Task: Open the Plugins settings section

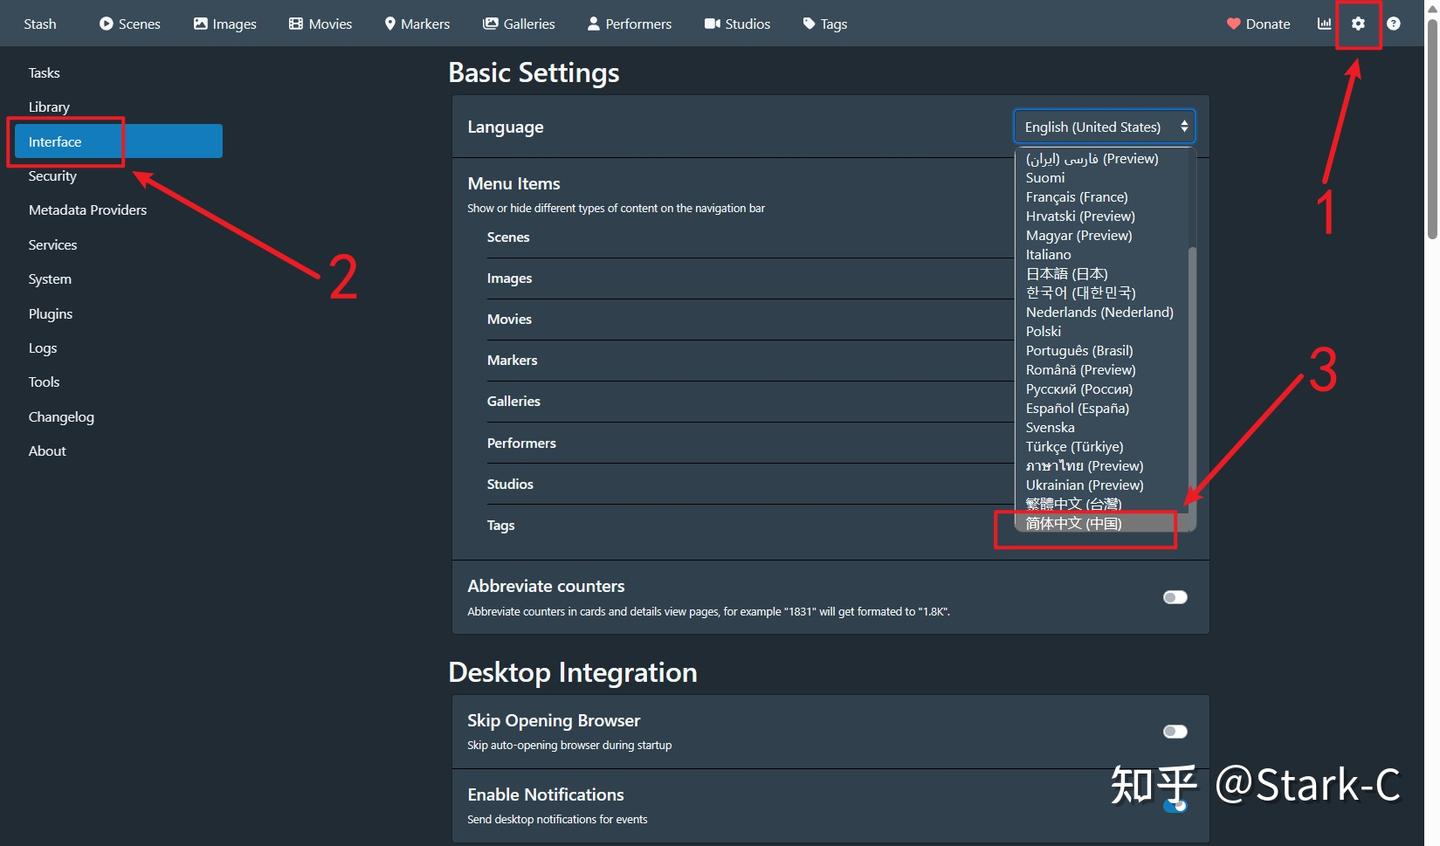Action: tap(50, 313)
